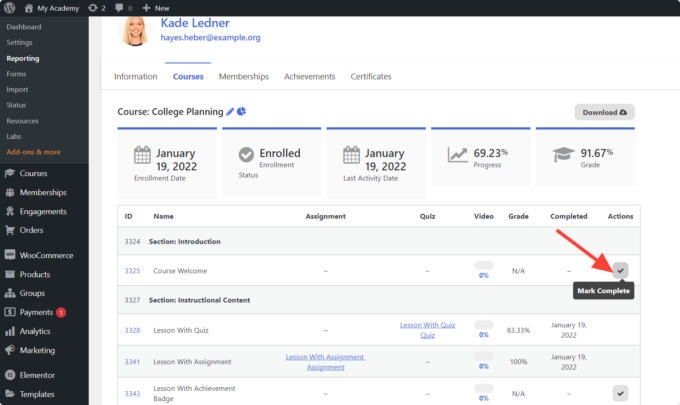This screenshot has width=680, height=405.
Task: Click the pie chart icon beside College Planning
Action: tap(242, 112)
